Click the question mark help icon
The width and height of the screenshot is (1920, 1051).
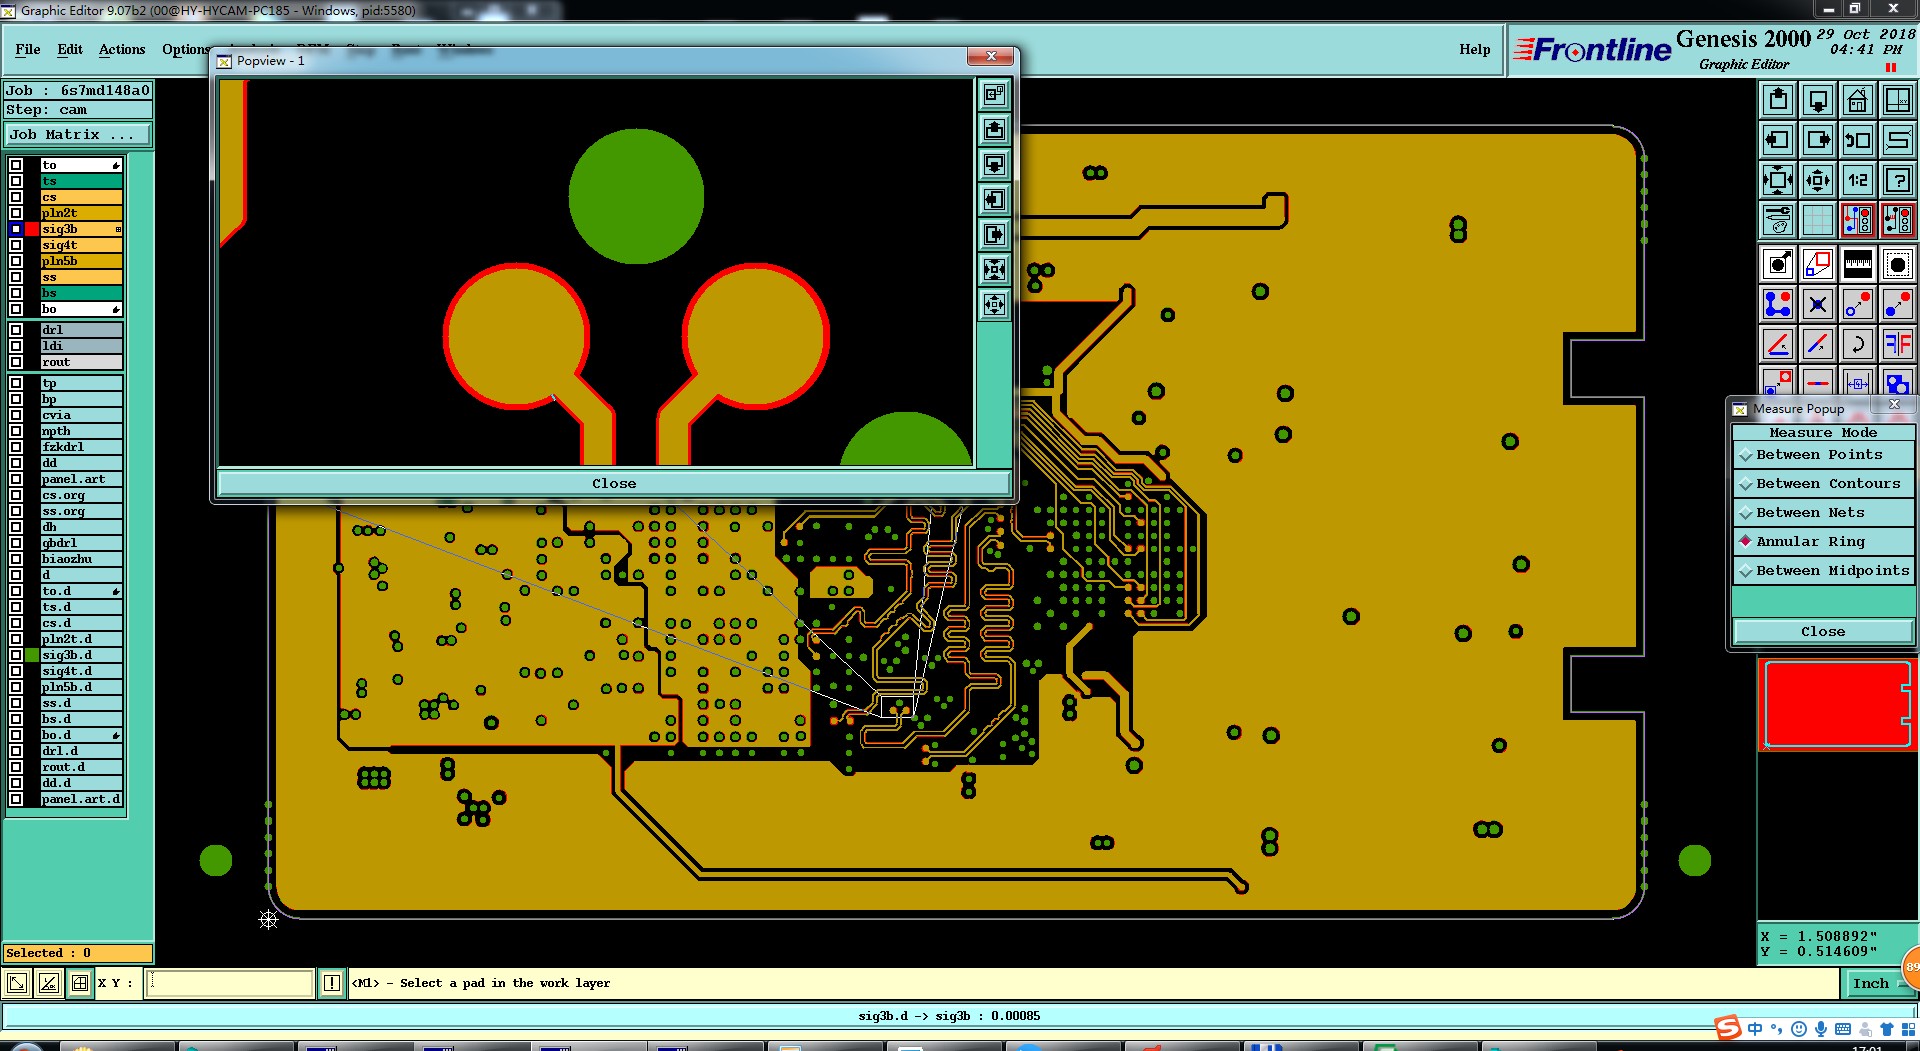(1898, 180)
